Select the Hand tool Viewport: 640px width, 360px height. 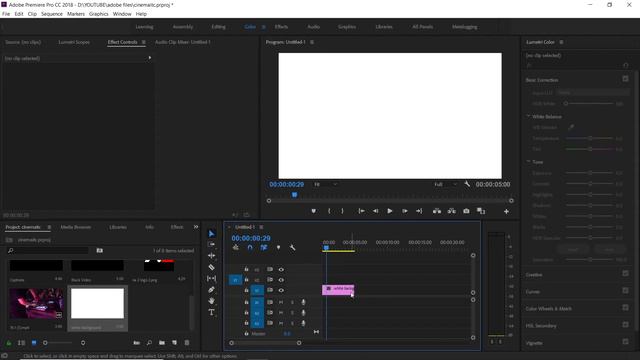pos(211,301)
